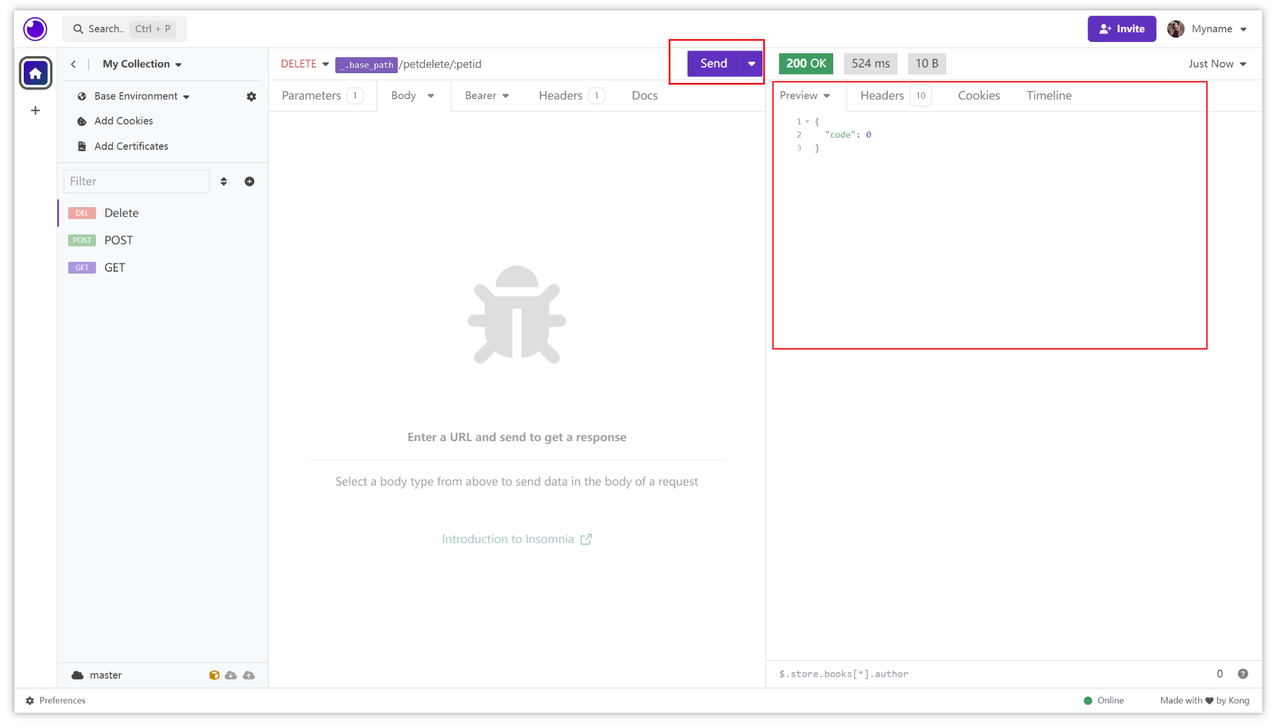Click the Search box in the top bar

(125, 29)
